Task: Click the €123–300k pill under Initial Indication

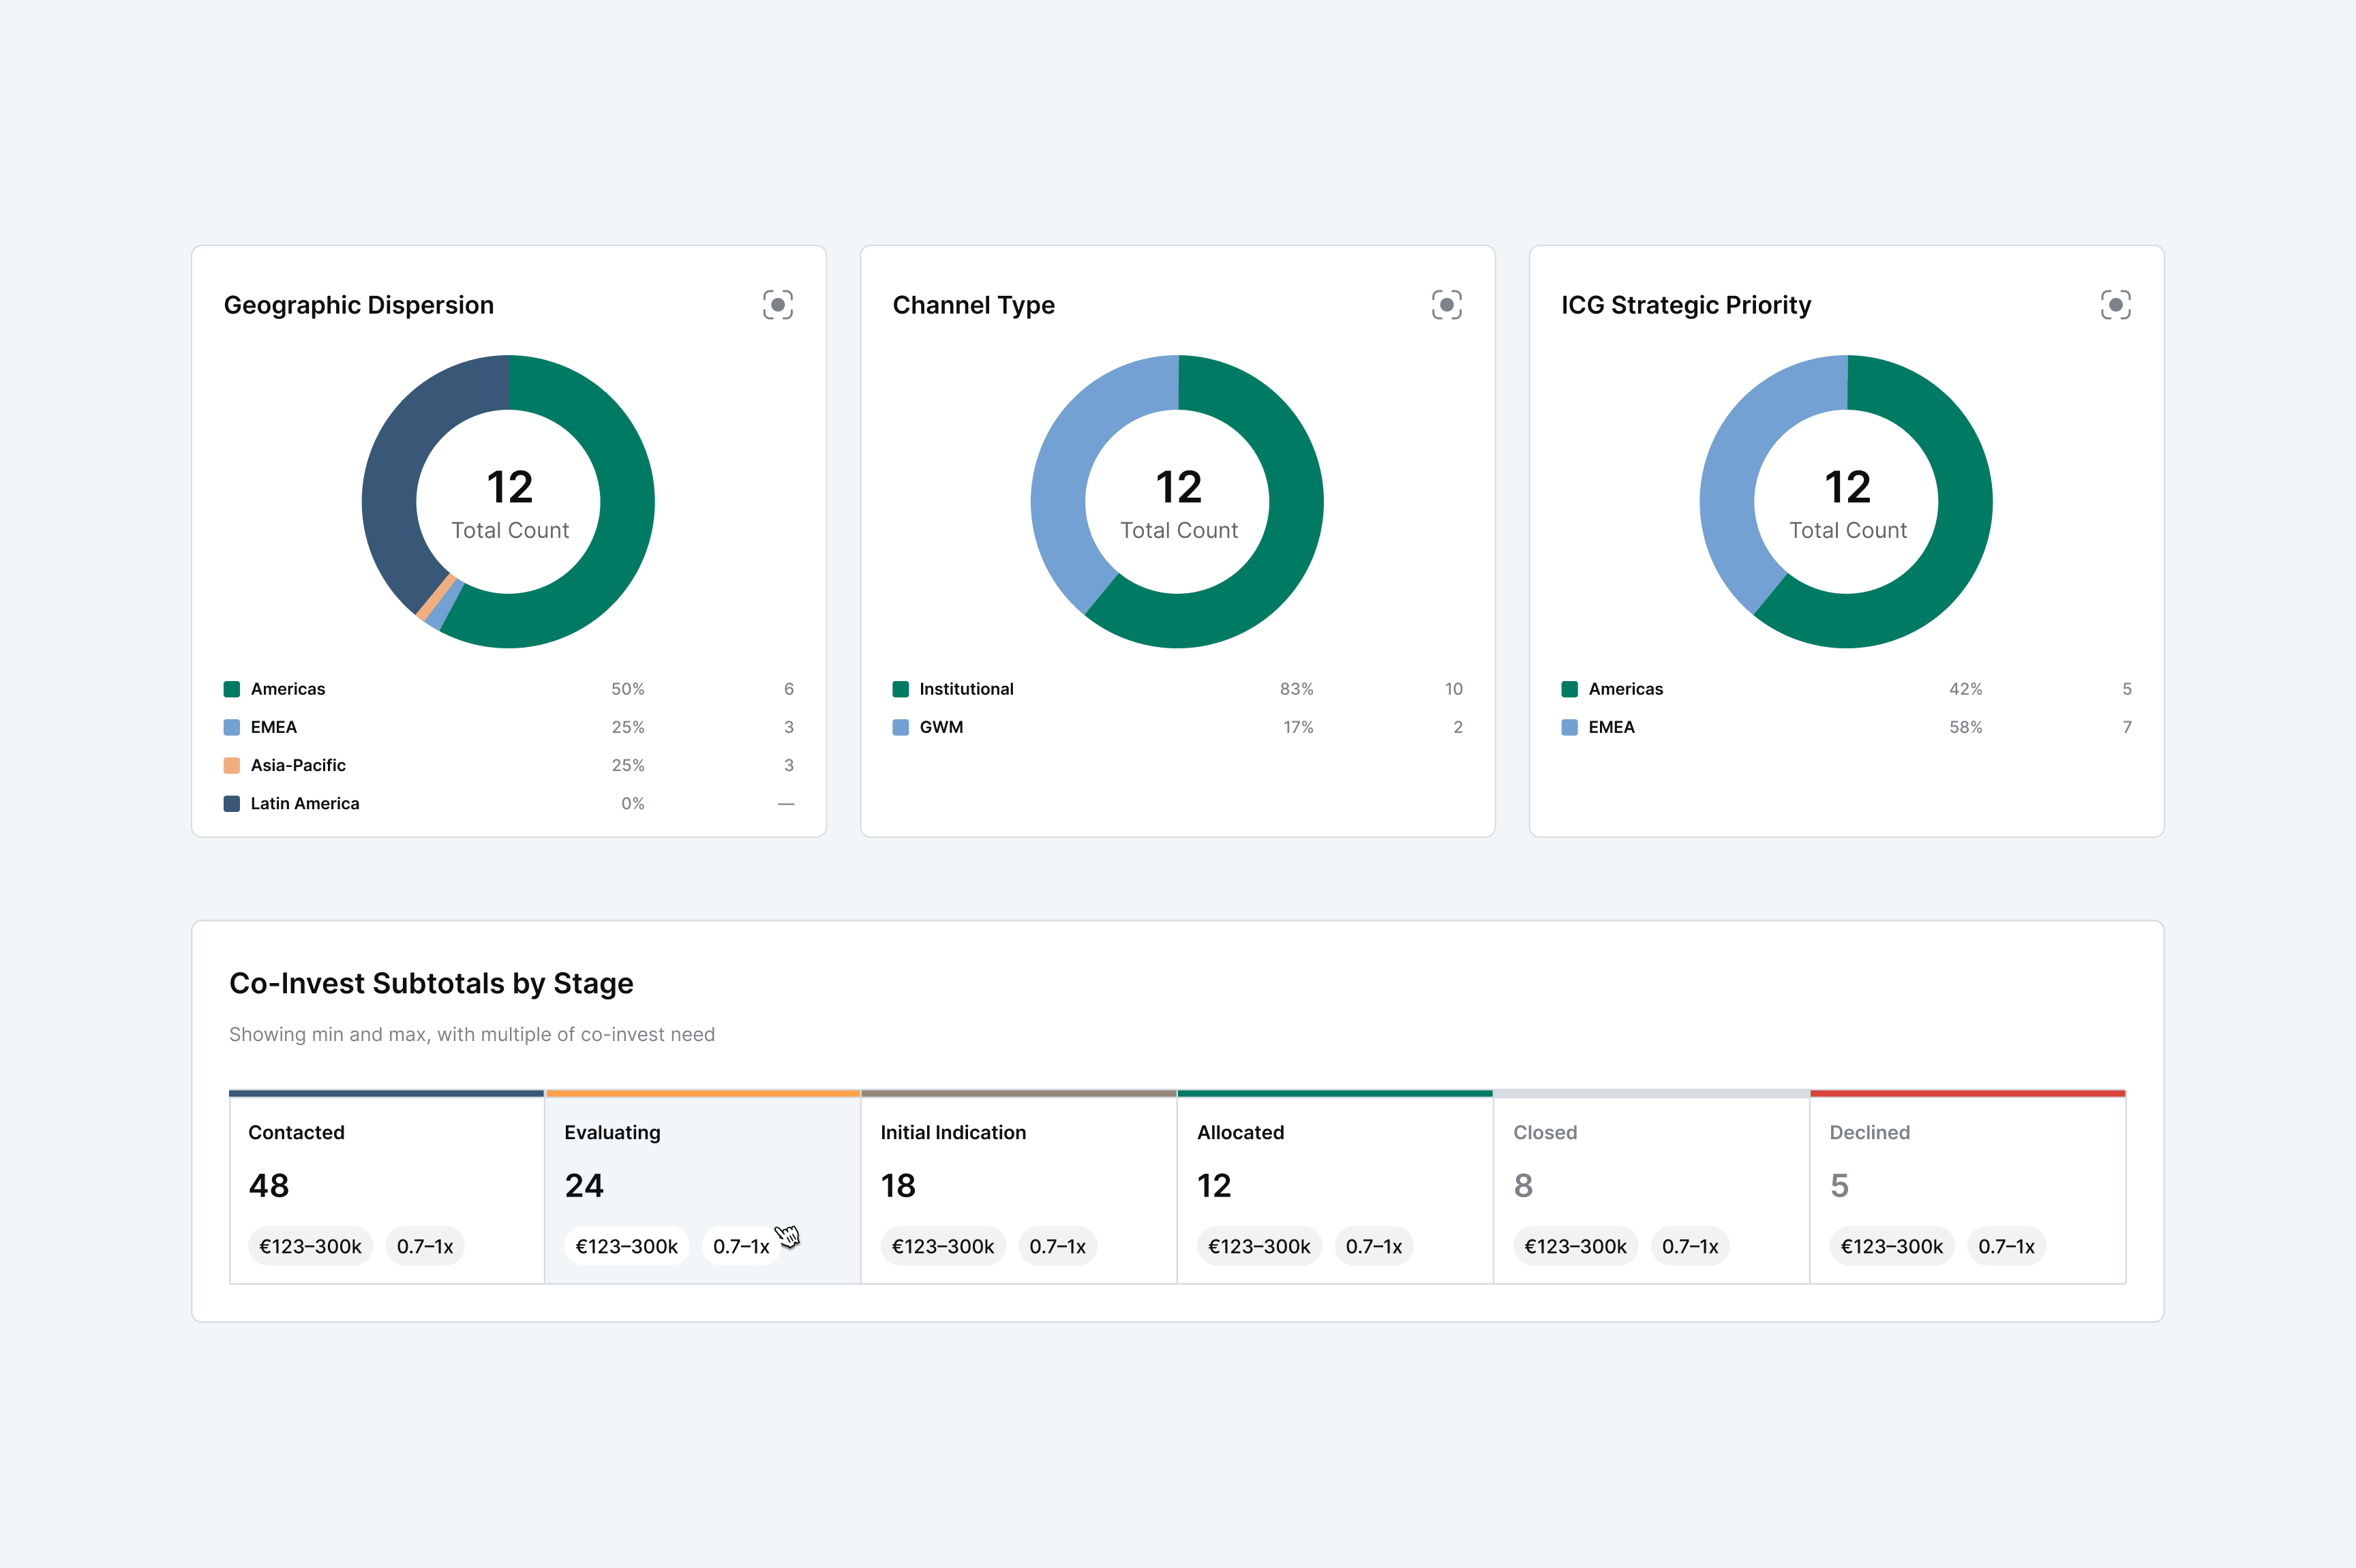Action: point(943,1246)
